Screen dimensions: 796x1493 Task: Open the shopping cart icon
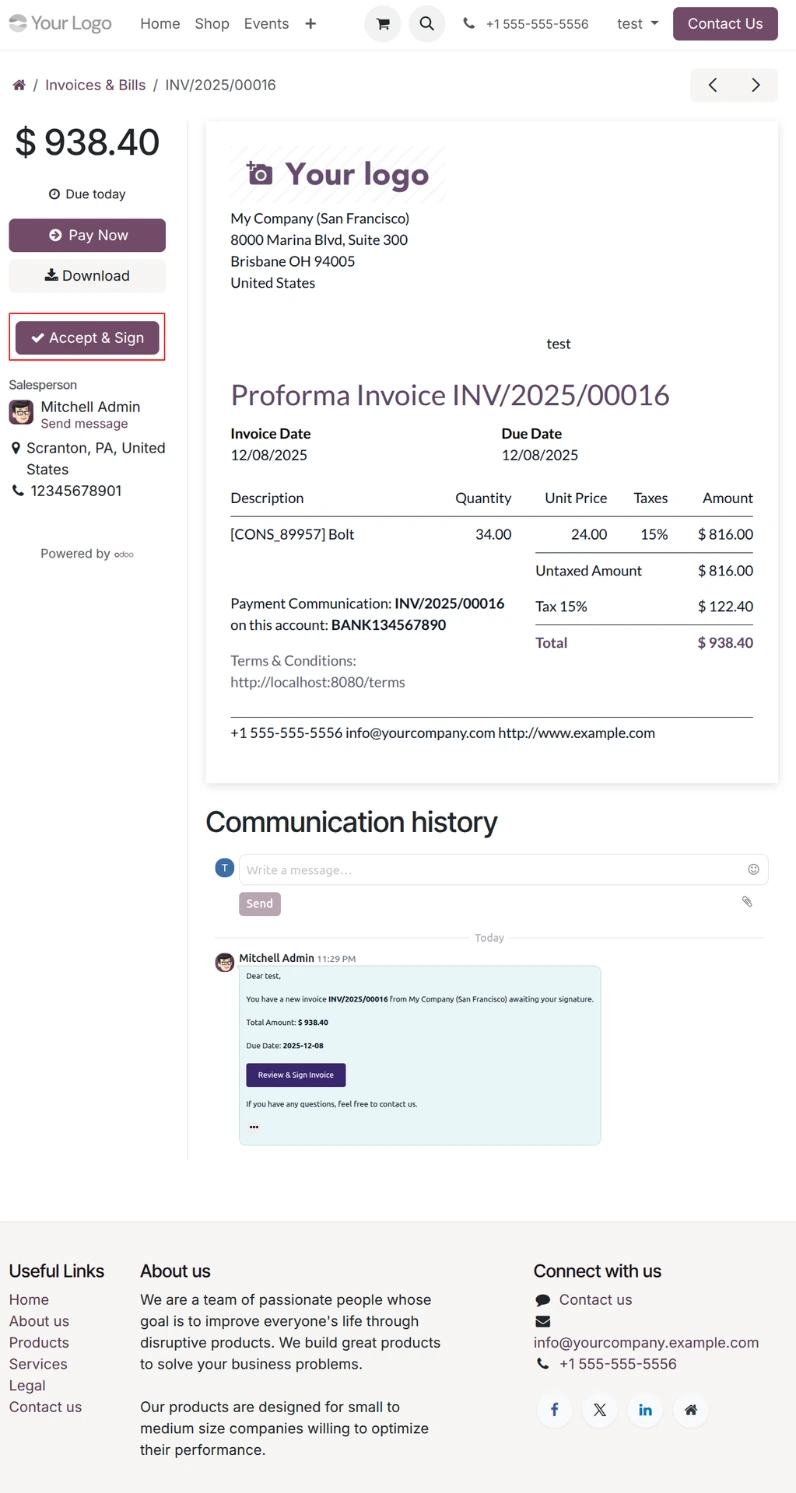click(x=382, y=24)
